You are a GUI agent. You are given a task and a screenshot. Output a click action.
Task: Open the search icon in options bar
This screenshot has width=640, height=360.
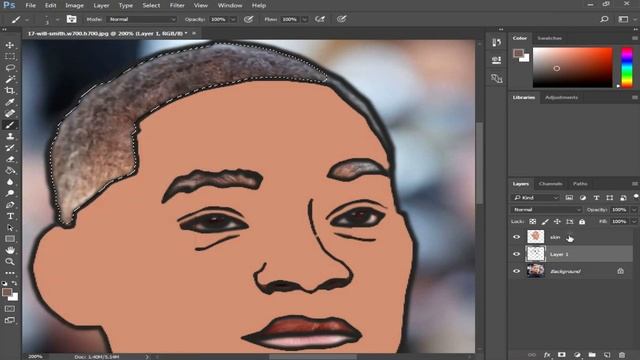(604, 19)
